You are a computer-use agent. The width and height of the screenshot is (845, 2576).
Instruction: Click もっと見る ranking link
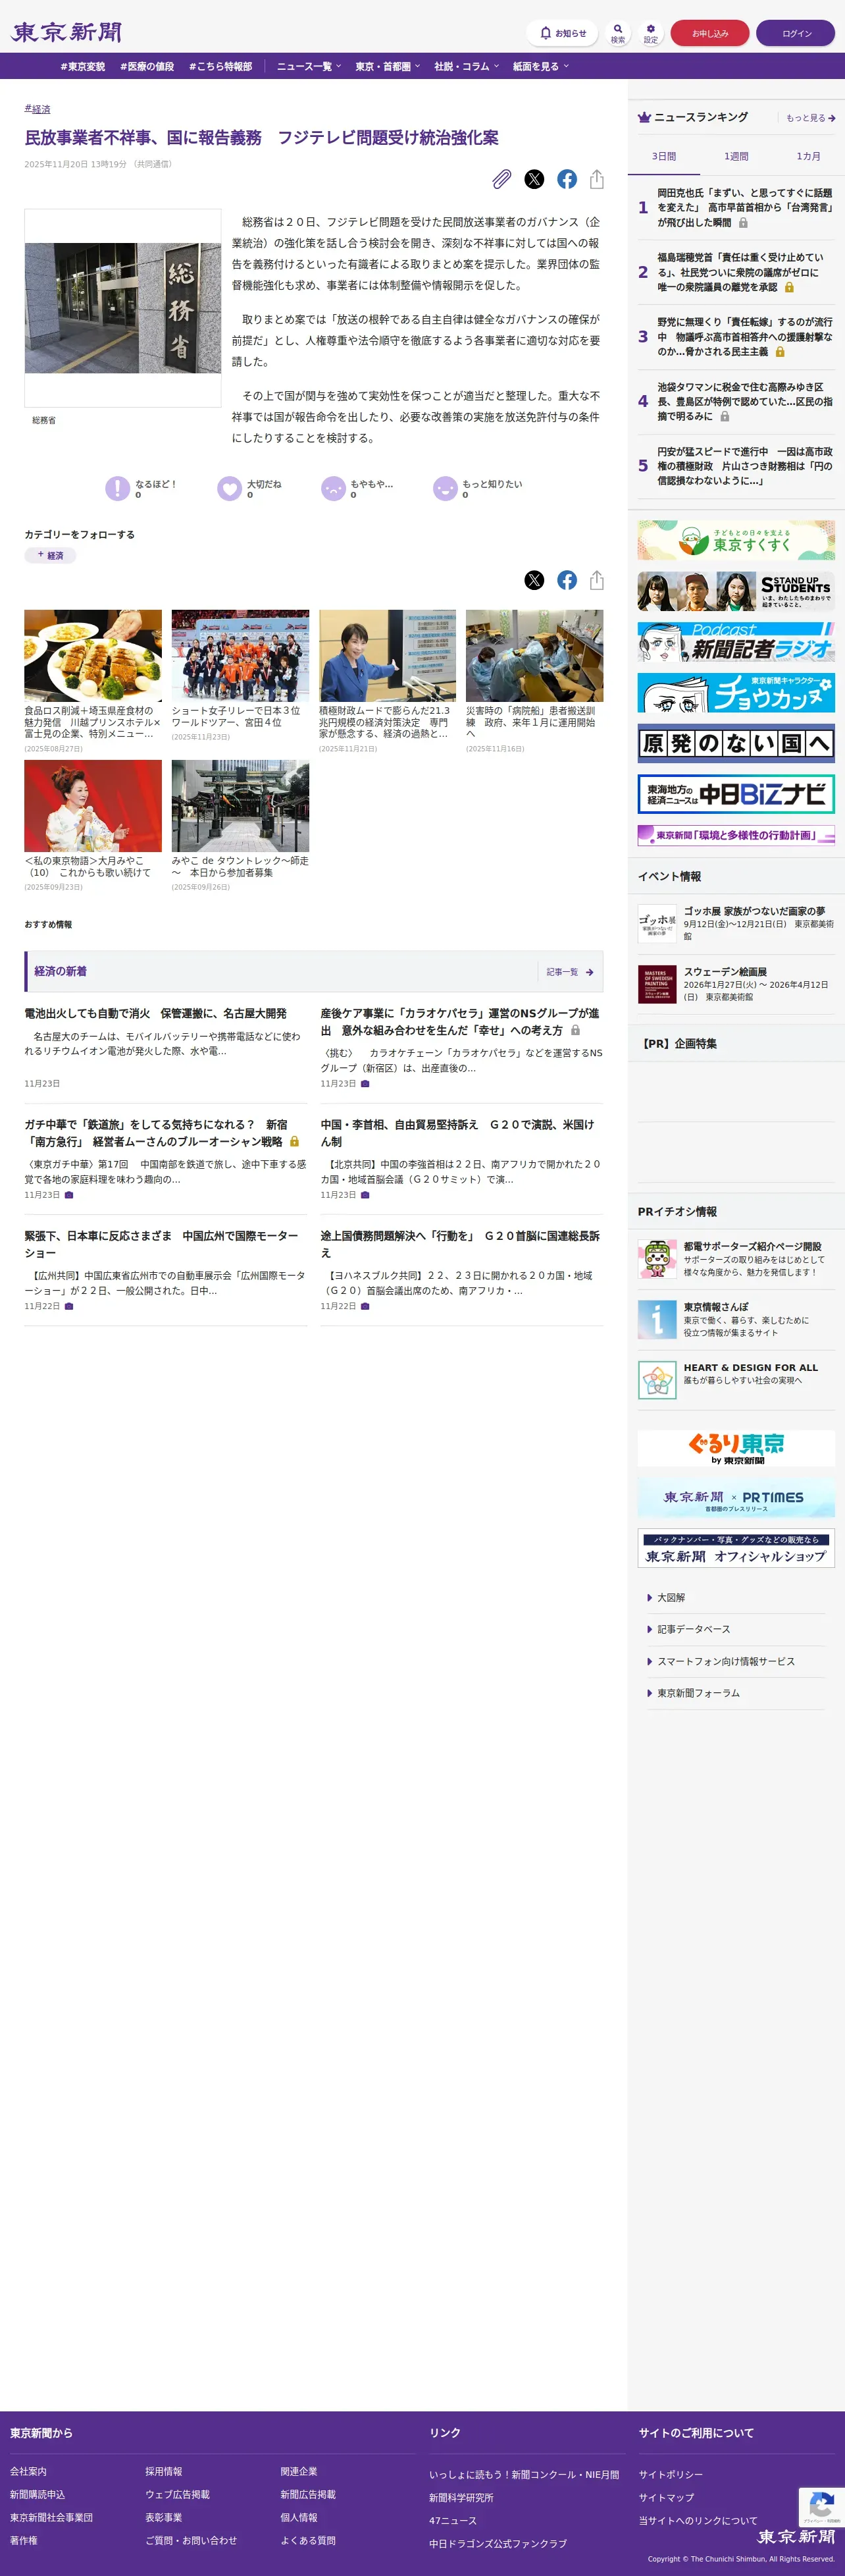(810, 118)
